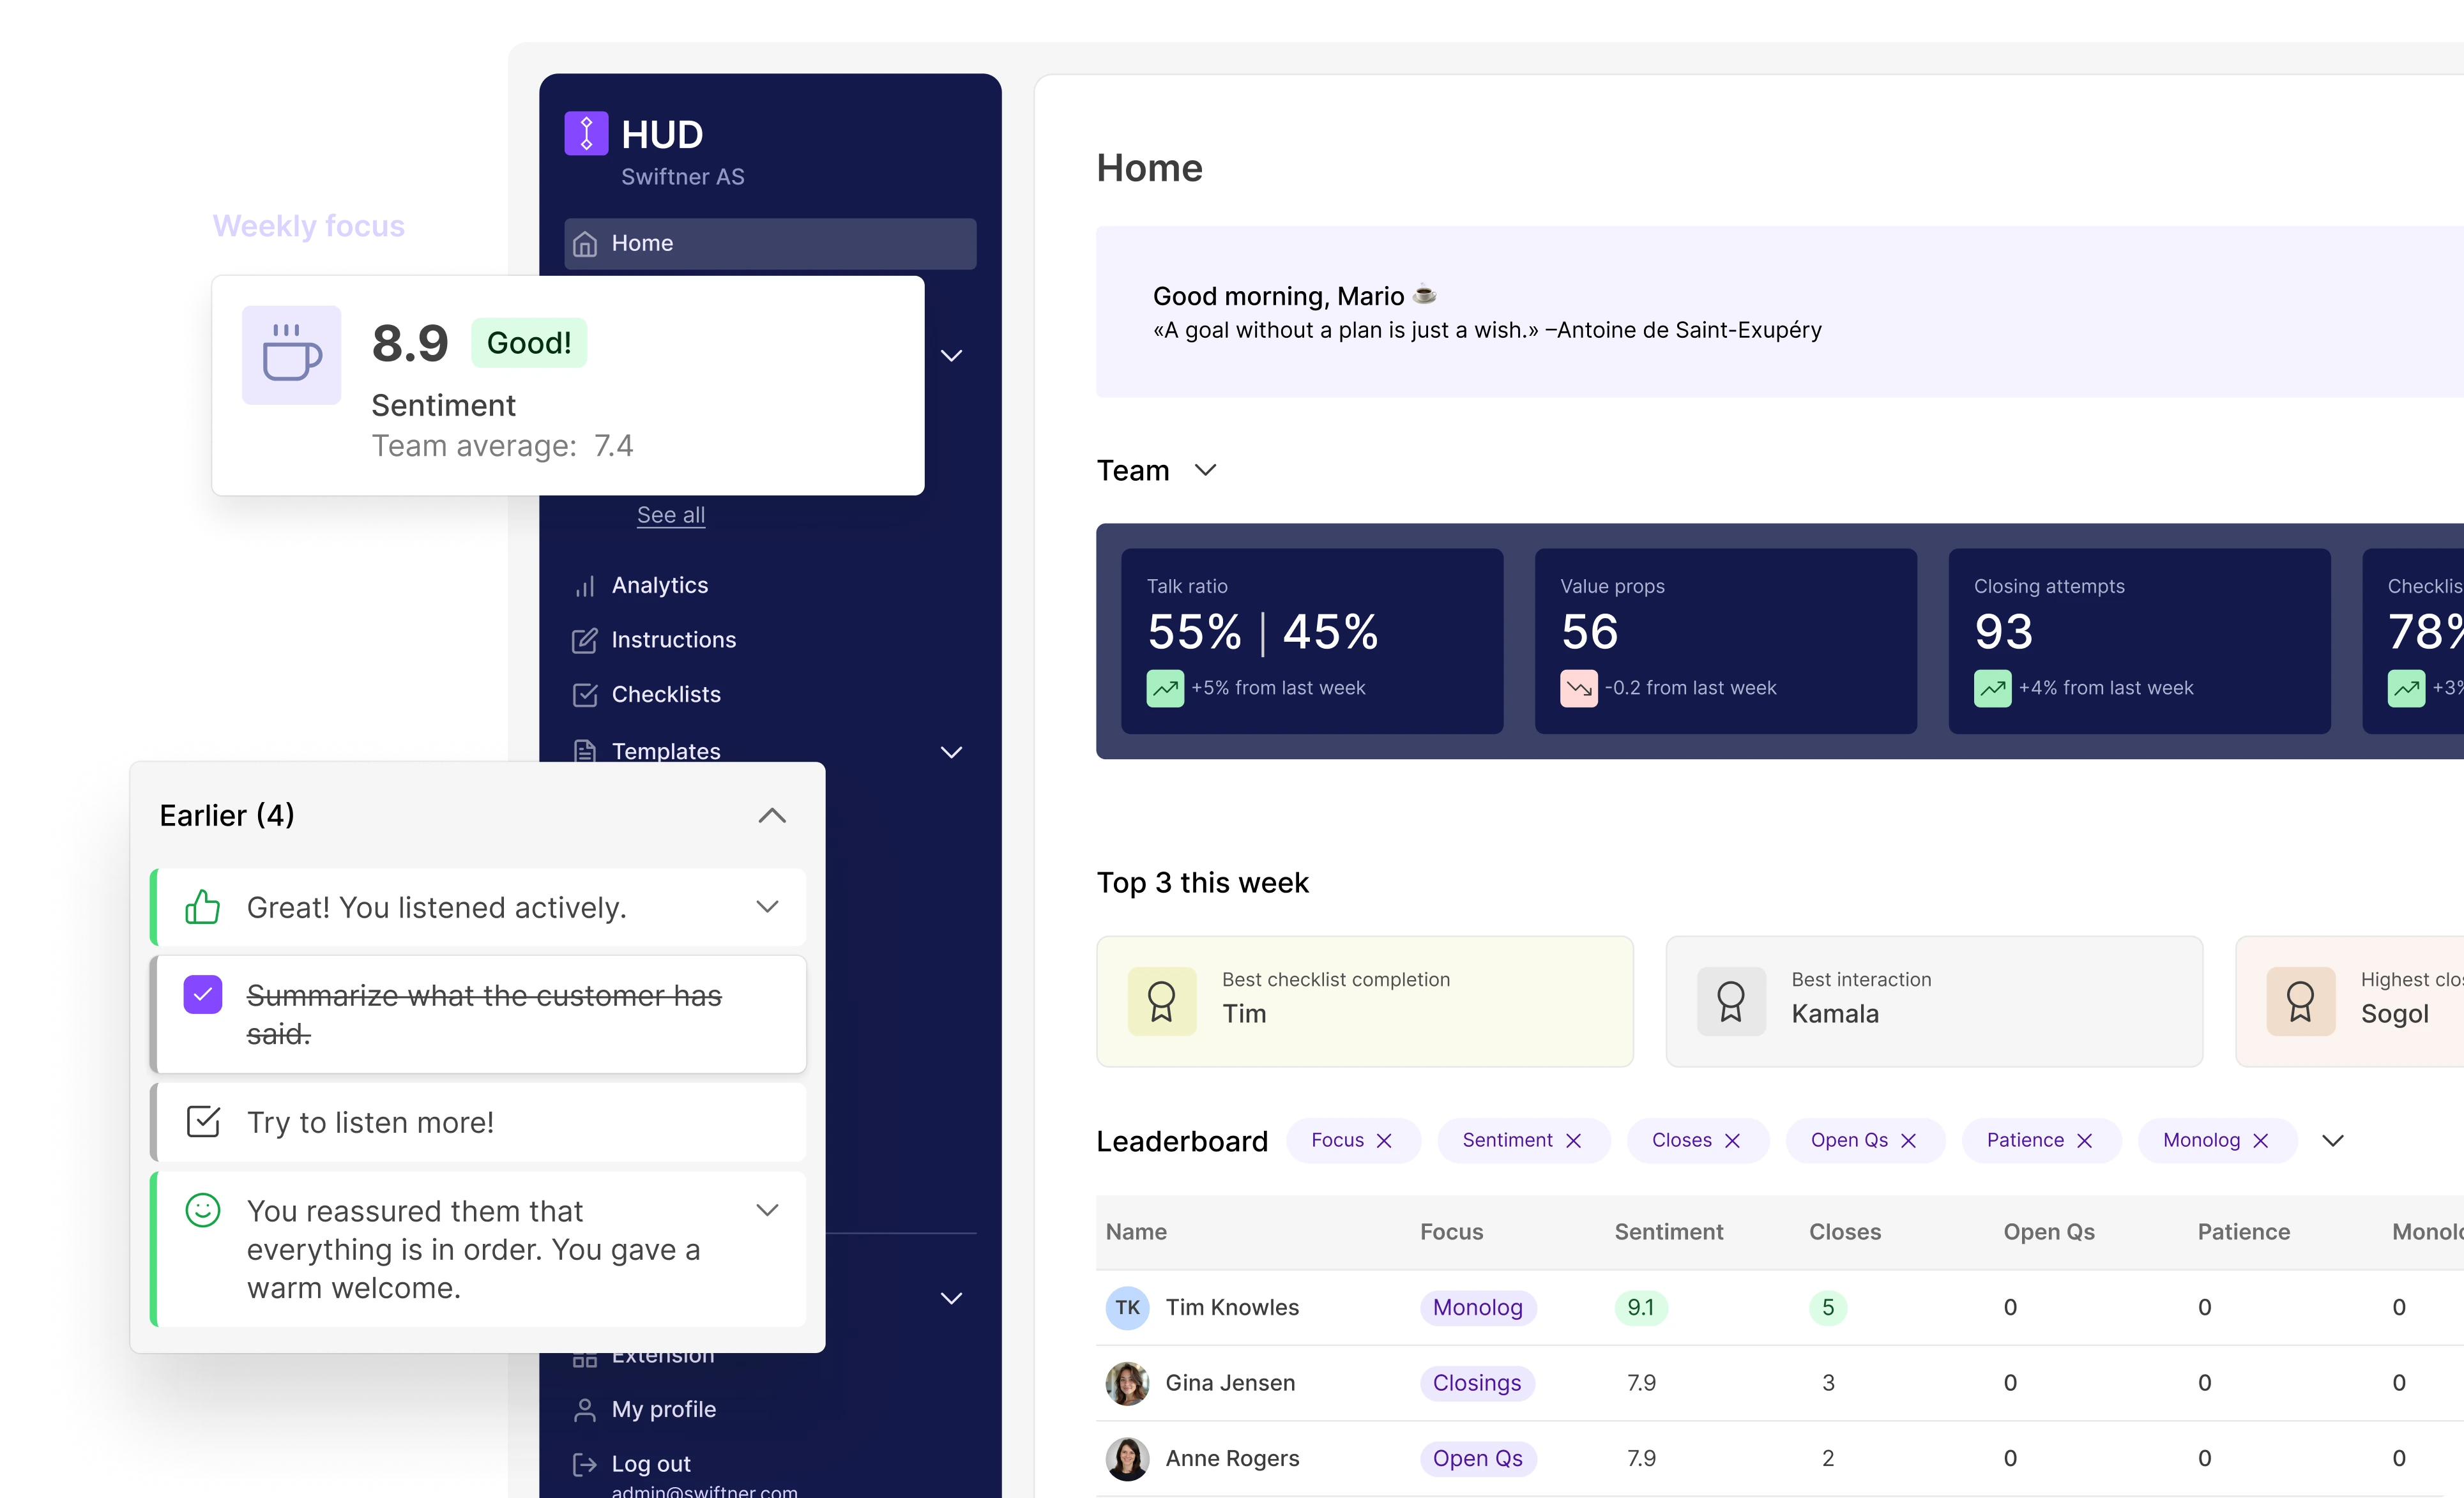Image resolution: width=2464 pixels, height=1498 pixels.
Task: Check the Try to listen more checkbox
Action: click(x=203, y=1122)
